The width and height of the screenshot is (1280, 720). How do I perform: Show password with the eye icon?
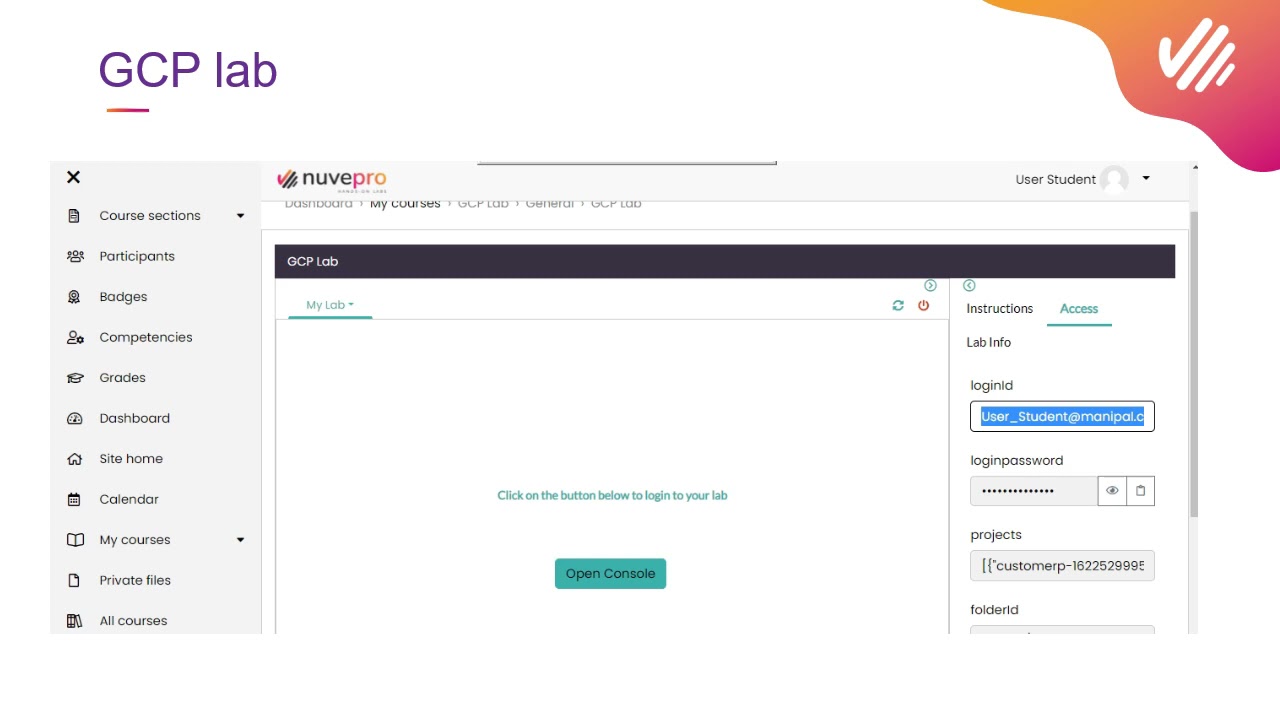(1112, 491)
